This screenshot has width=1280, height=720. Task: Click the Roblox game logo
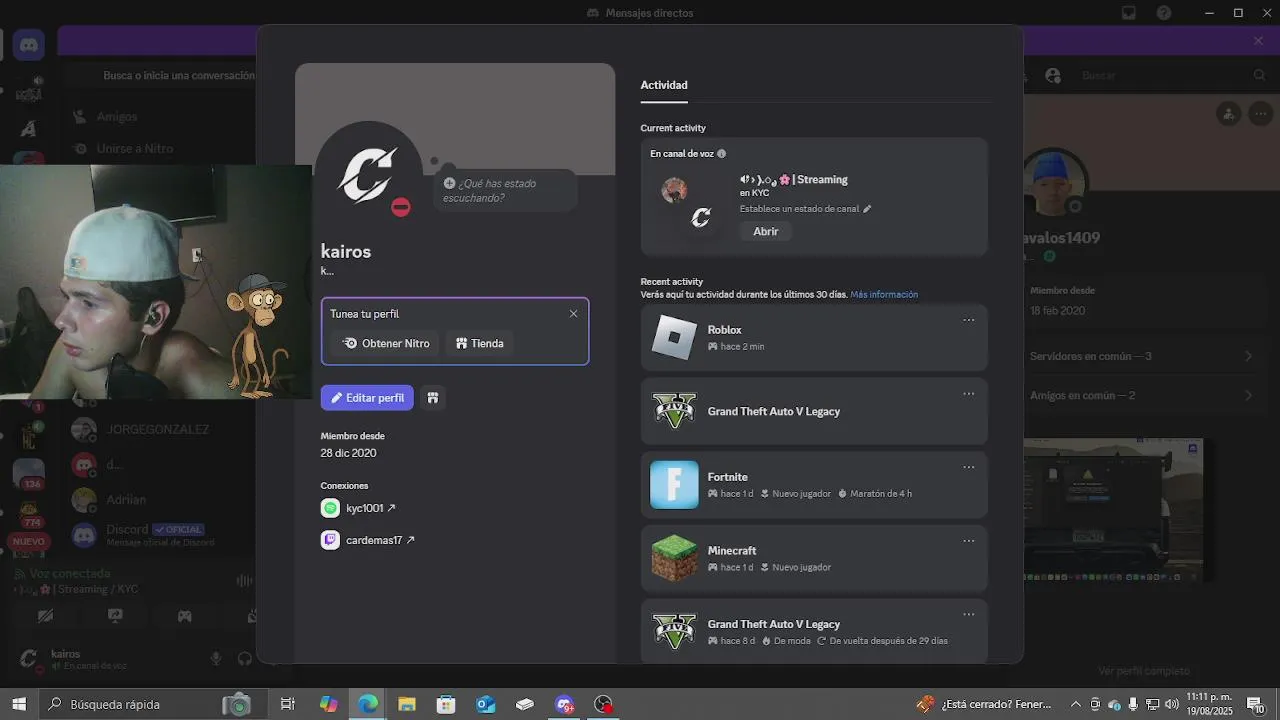674,337
